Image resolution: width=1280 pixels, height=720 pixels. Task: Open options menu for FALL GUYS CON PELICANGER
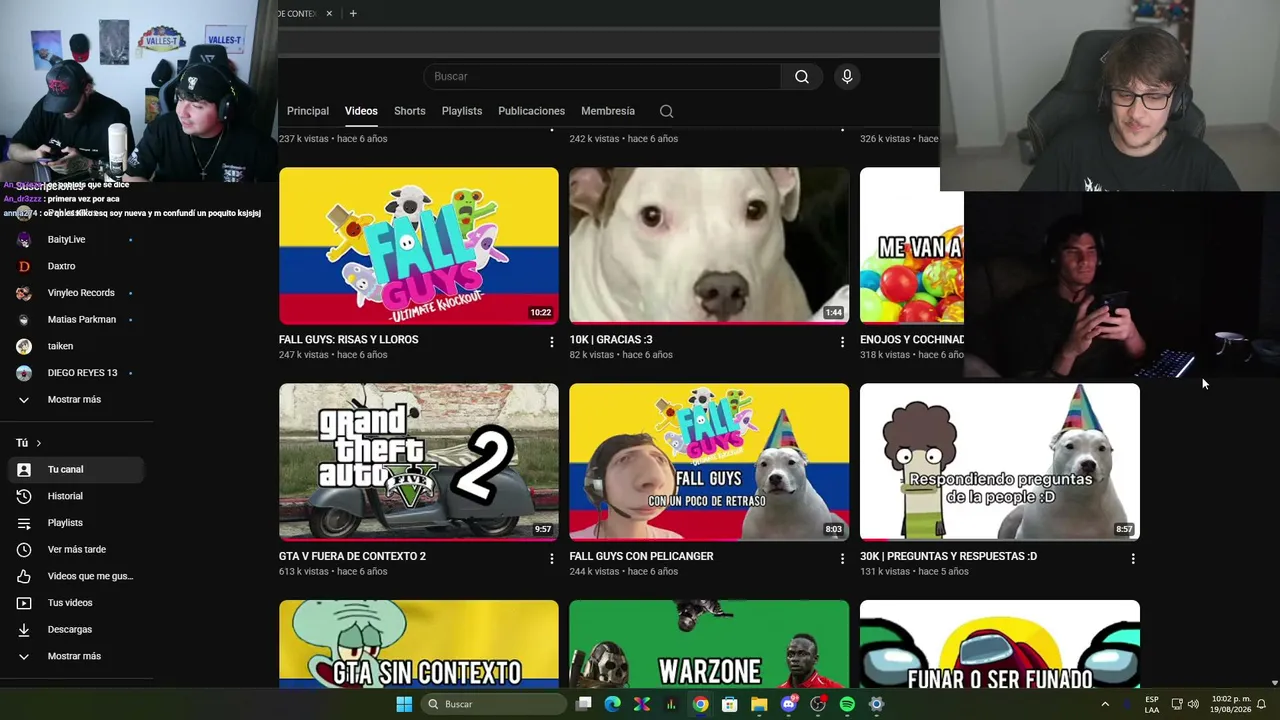point(842,559)
